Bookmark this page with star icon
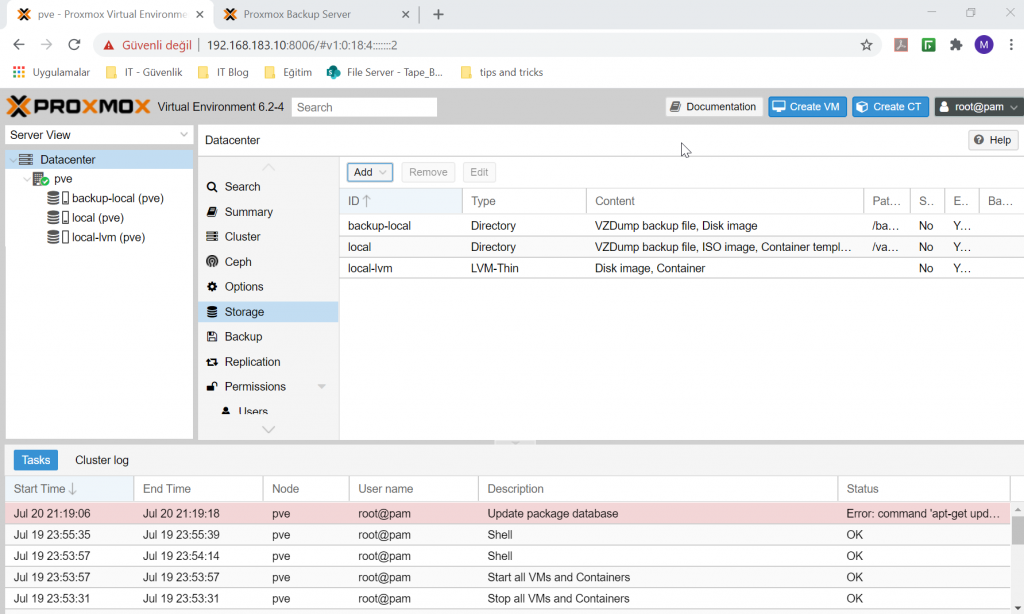 (x=867, y=45)
